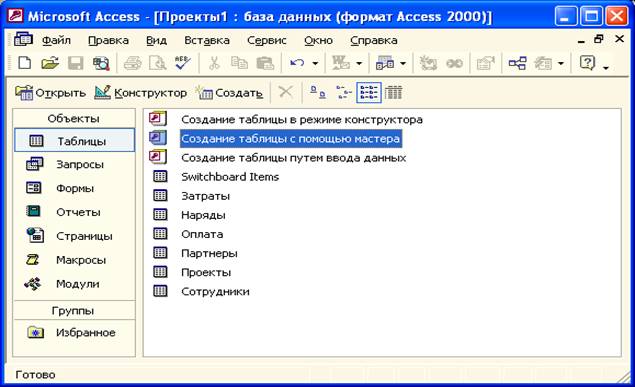This screenshot has width=635, height=387.
Task: Click the Analyze toolbar icon
Action: click(x=384, y=63)
